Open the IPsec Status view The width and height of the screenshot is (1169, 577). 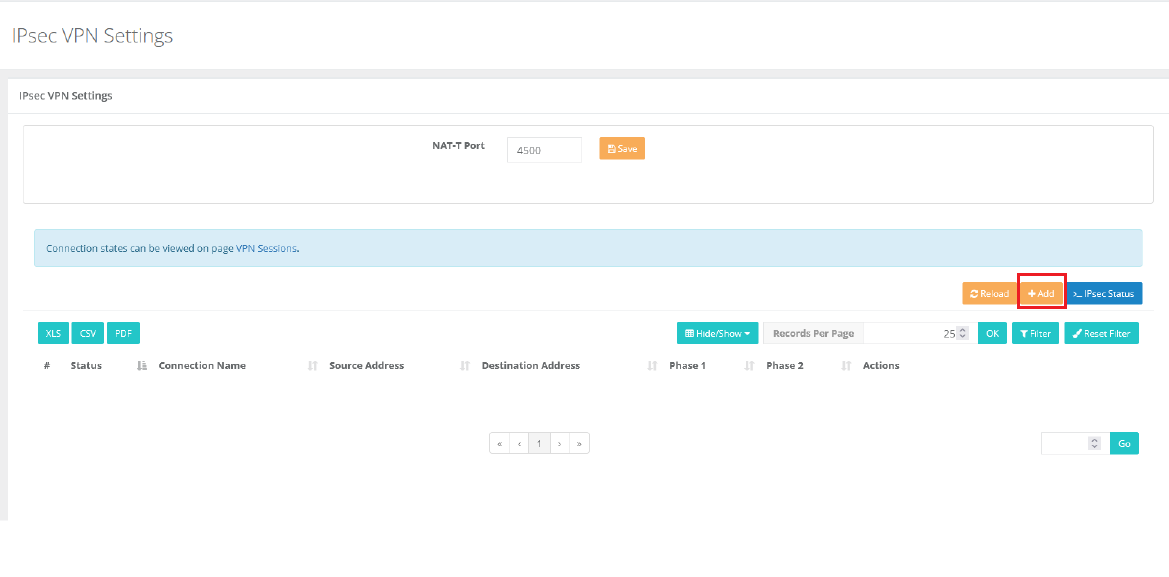coord(1104,294)
